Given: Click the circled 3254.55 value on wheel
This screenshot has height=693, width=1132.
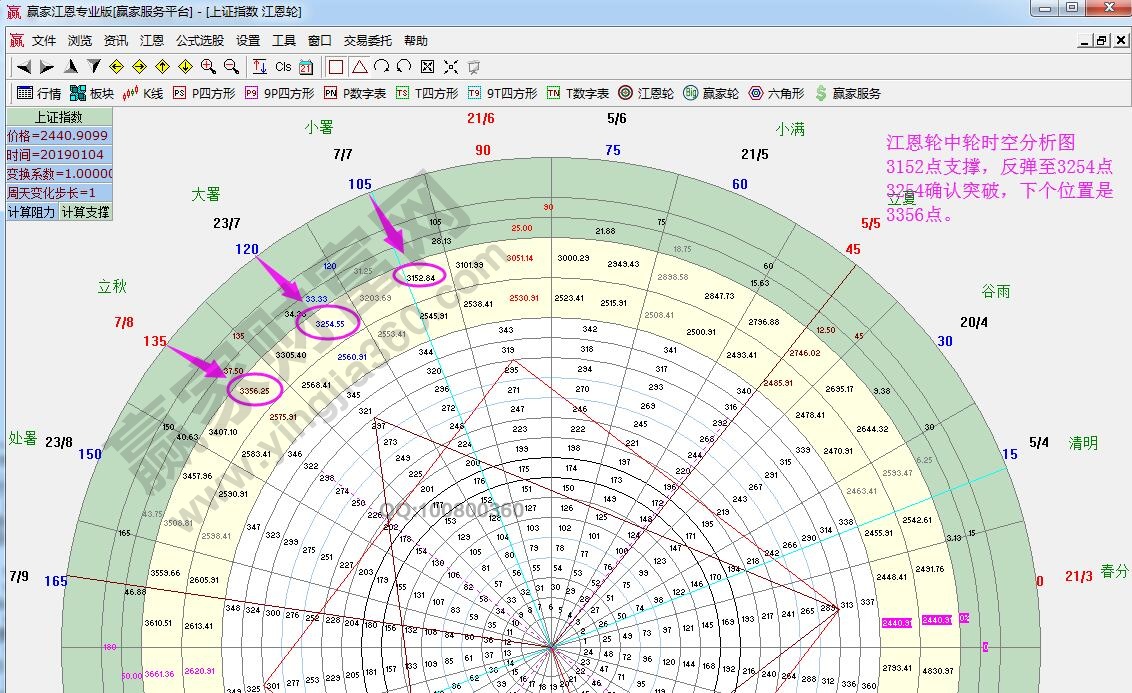Looking at the screenshot, I should pyautogui.click(x=330, y=324).
